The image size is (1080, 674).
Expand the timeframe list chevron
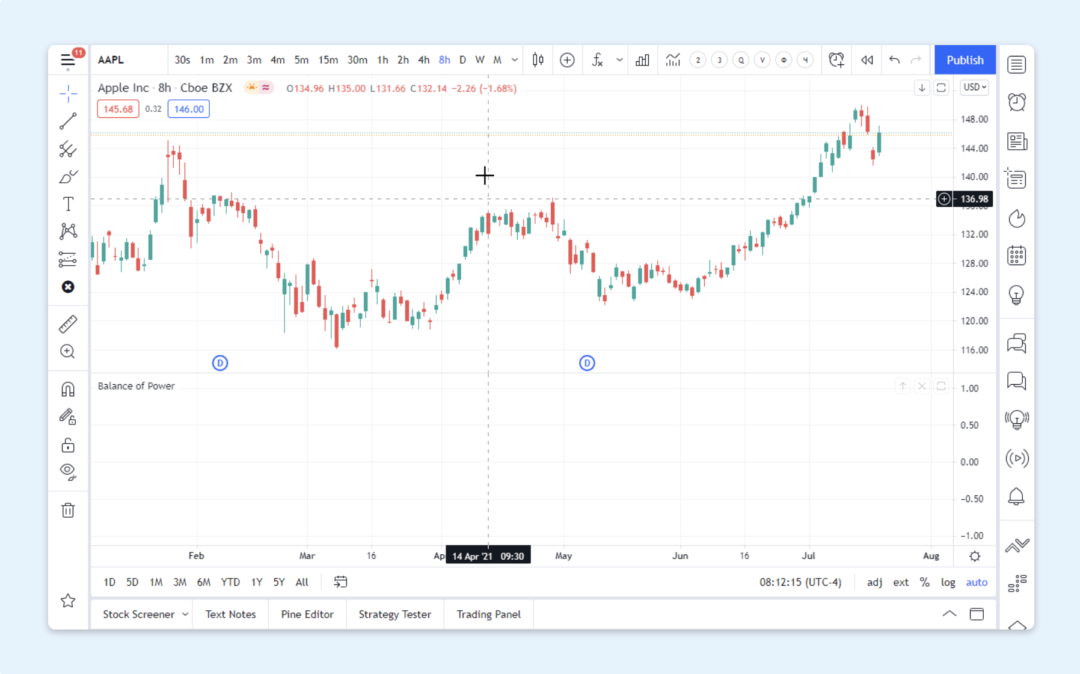click(514, 60)
